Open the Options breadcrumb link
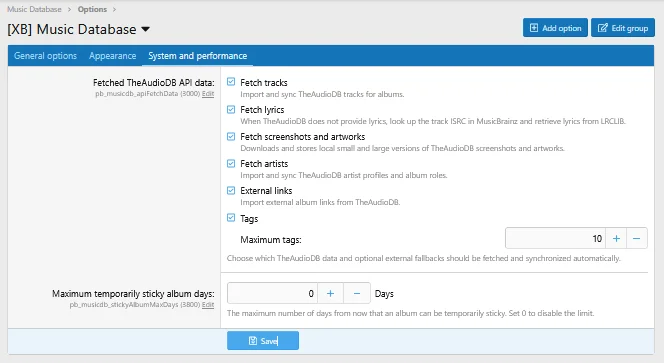This screenshot has height=363, width=664. click(92, 9)
